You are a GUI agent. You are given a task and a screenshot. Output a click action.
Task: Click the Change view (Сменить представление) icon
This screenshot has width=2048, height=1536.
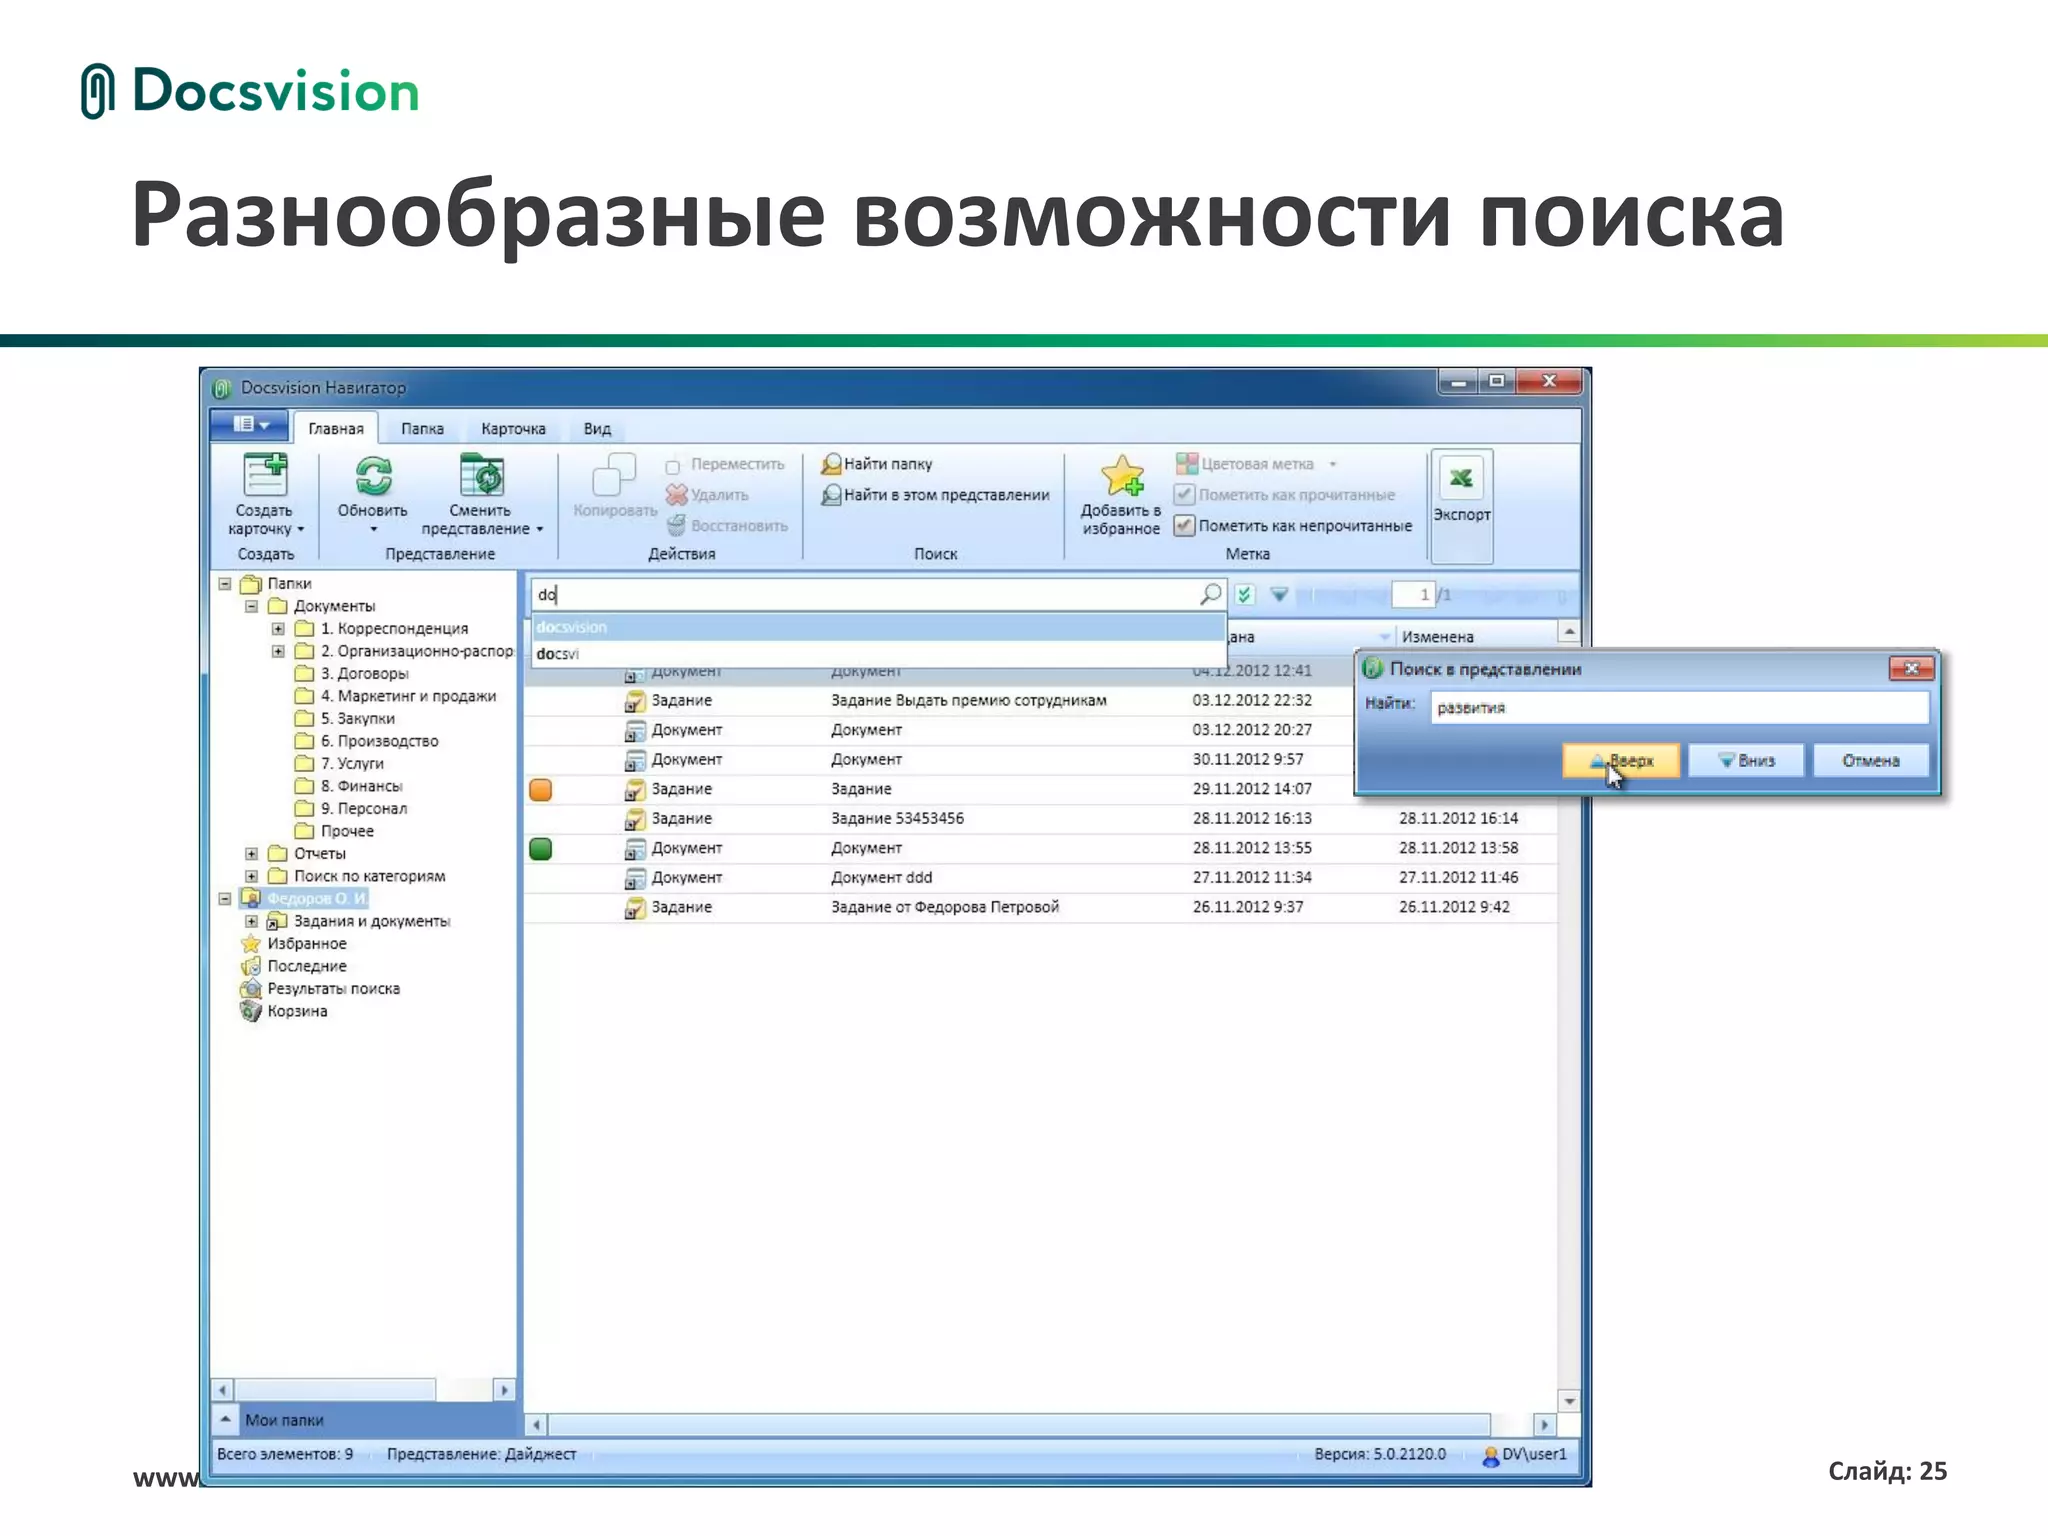pos(481,475)
